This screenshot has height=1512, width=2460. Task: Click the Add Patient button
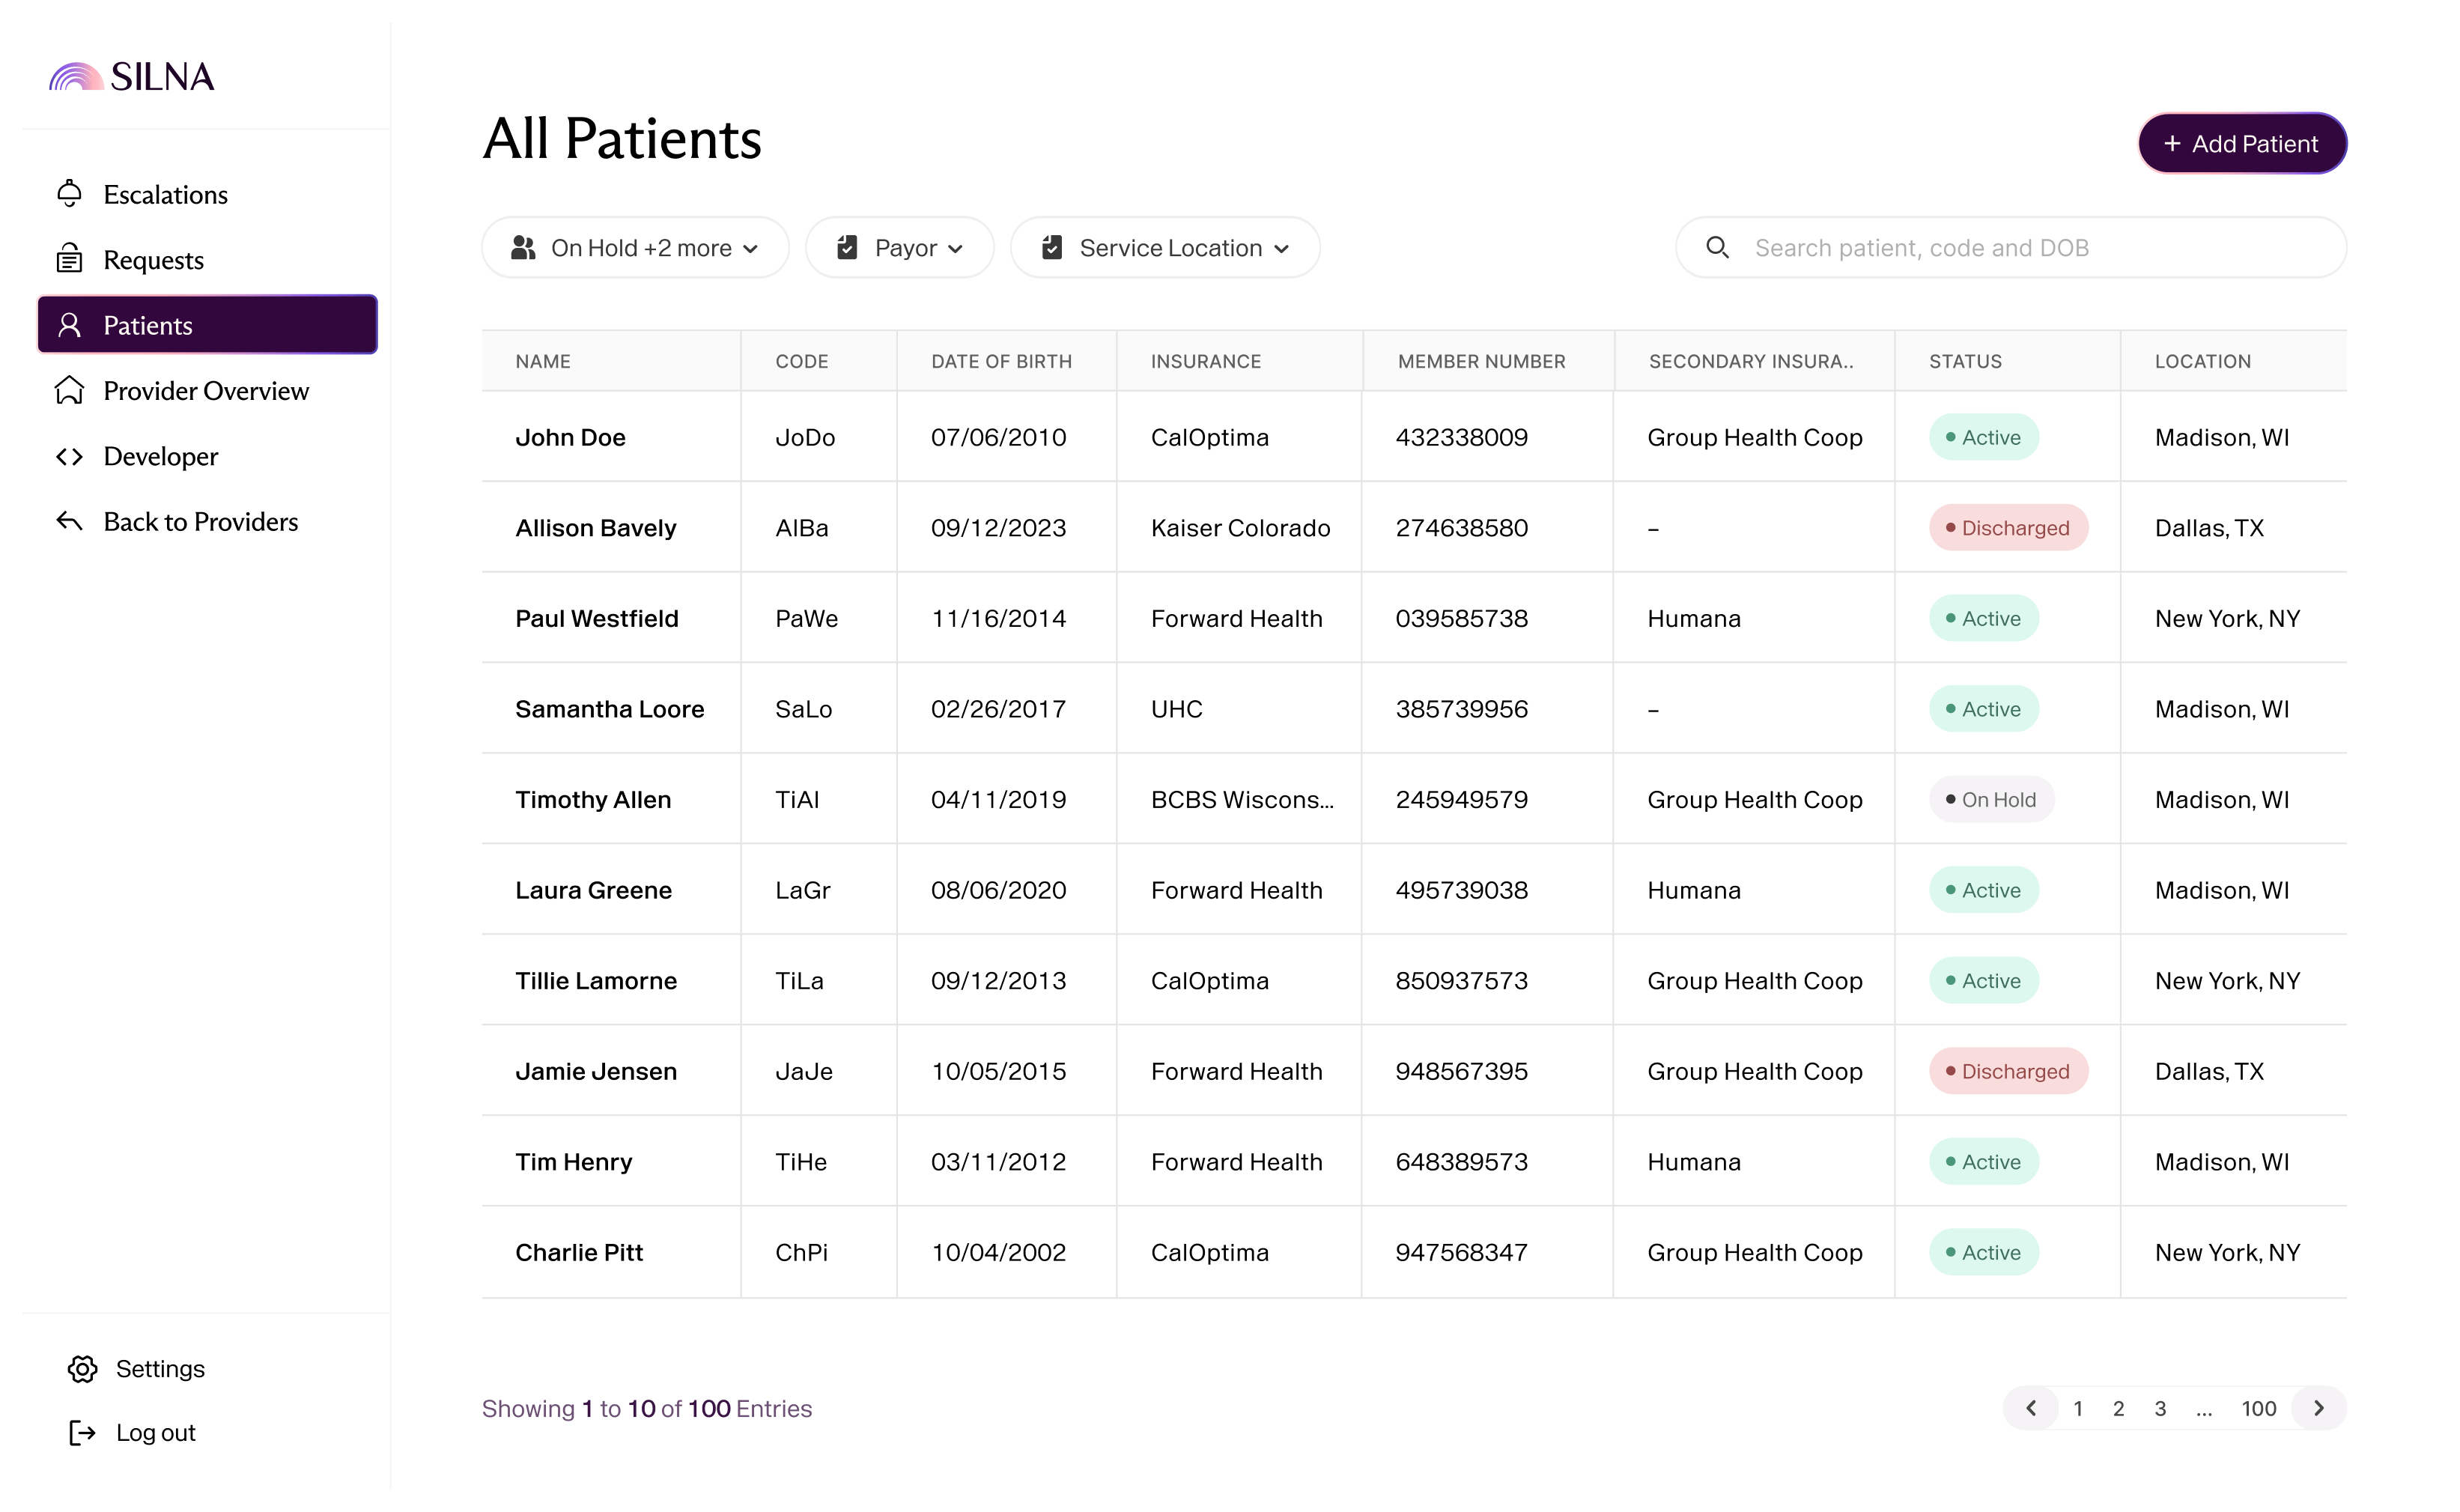click(2242, 143)
